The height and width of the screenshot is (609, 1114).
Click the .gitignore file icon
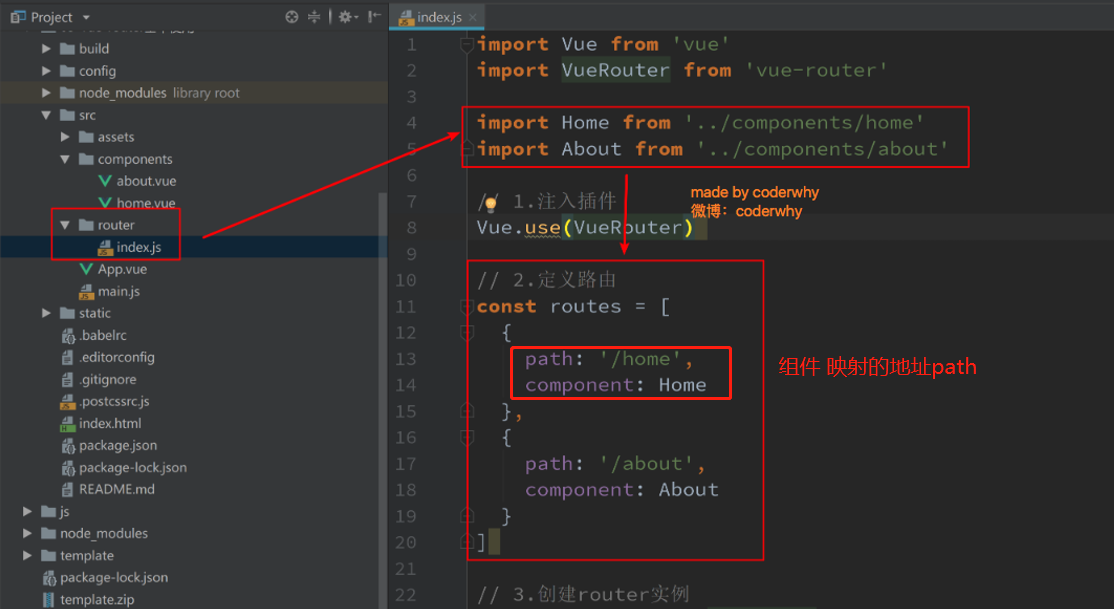click(67, 379)
